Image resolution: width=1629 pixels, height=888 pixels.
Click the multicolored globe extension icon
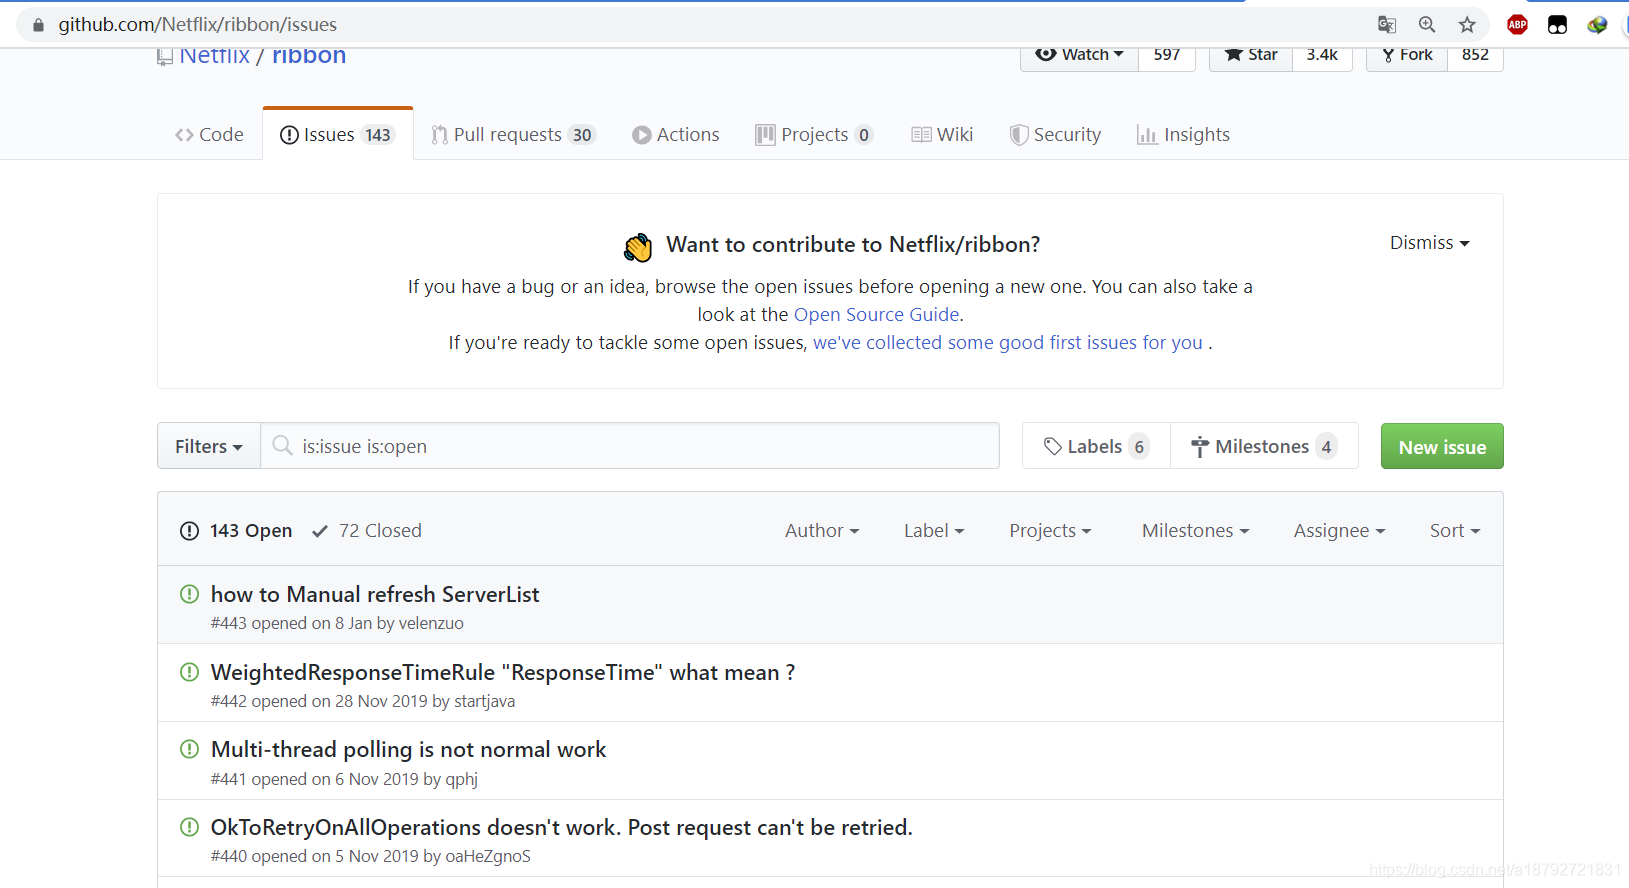(x=1597, y=25)
